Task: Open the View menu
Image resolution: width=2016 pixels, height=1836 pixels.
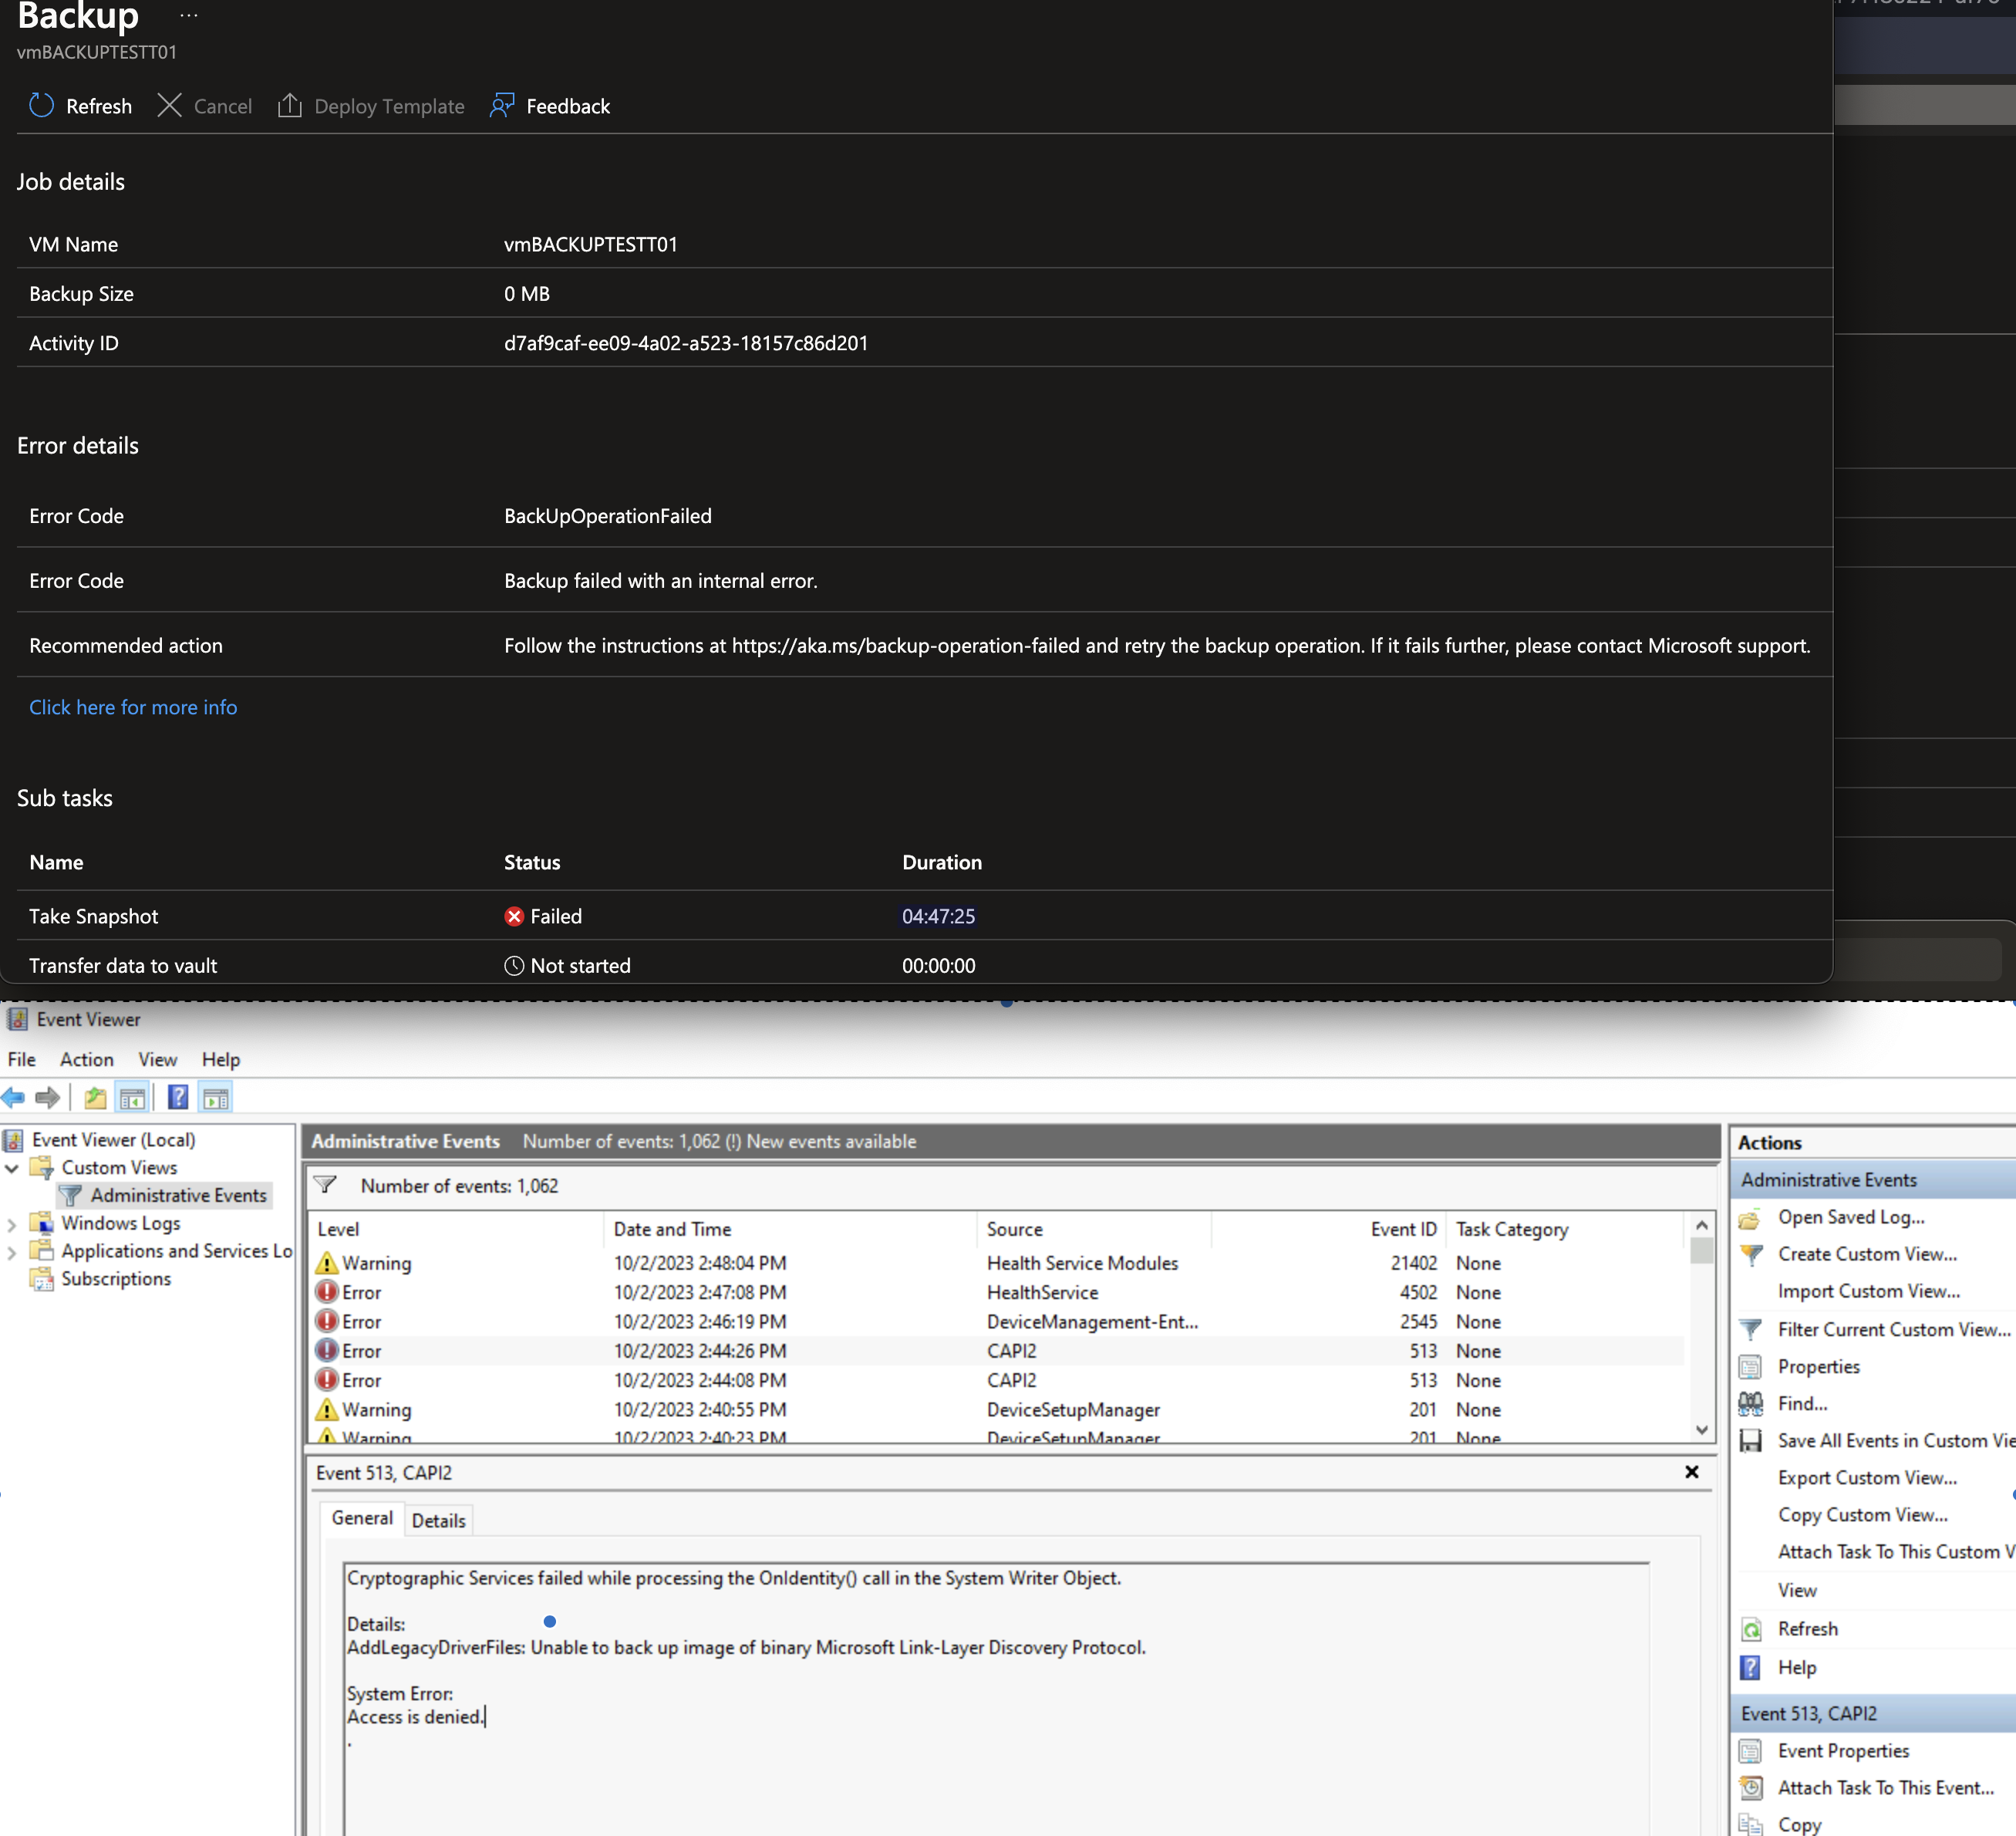Action: point(157,1059)
